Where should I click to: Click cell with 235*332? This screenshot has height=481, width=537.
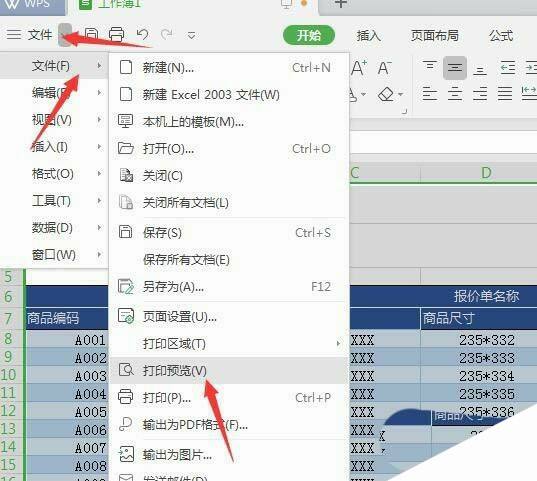tap(479, 340)
